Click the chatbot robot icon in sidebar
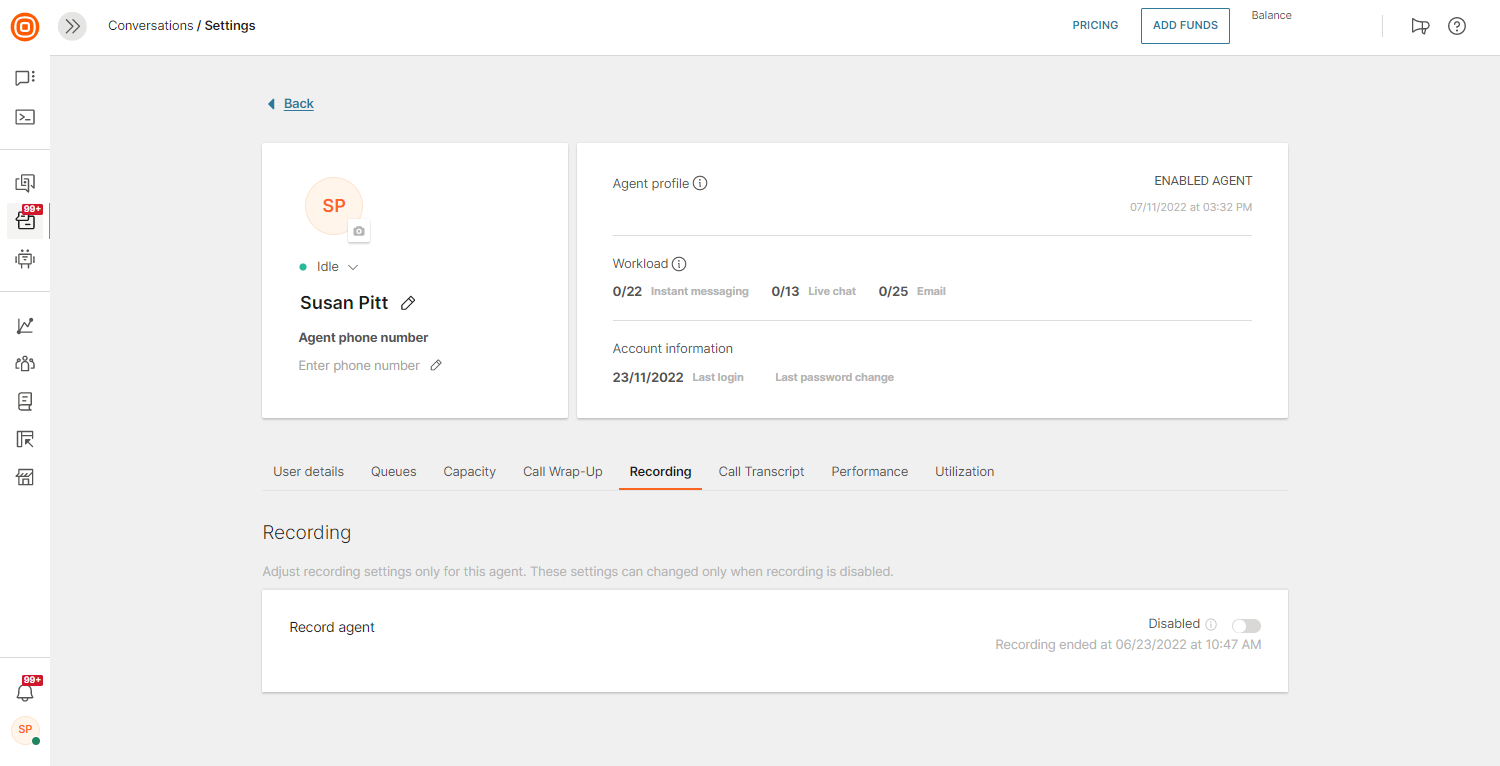1500x766 pixels. [x=25, y=259]
